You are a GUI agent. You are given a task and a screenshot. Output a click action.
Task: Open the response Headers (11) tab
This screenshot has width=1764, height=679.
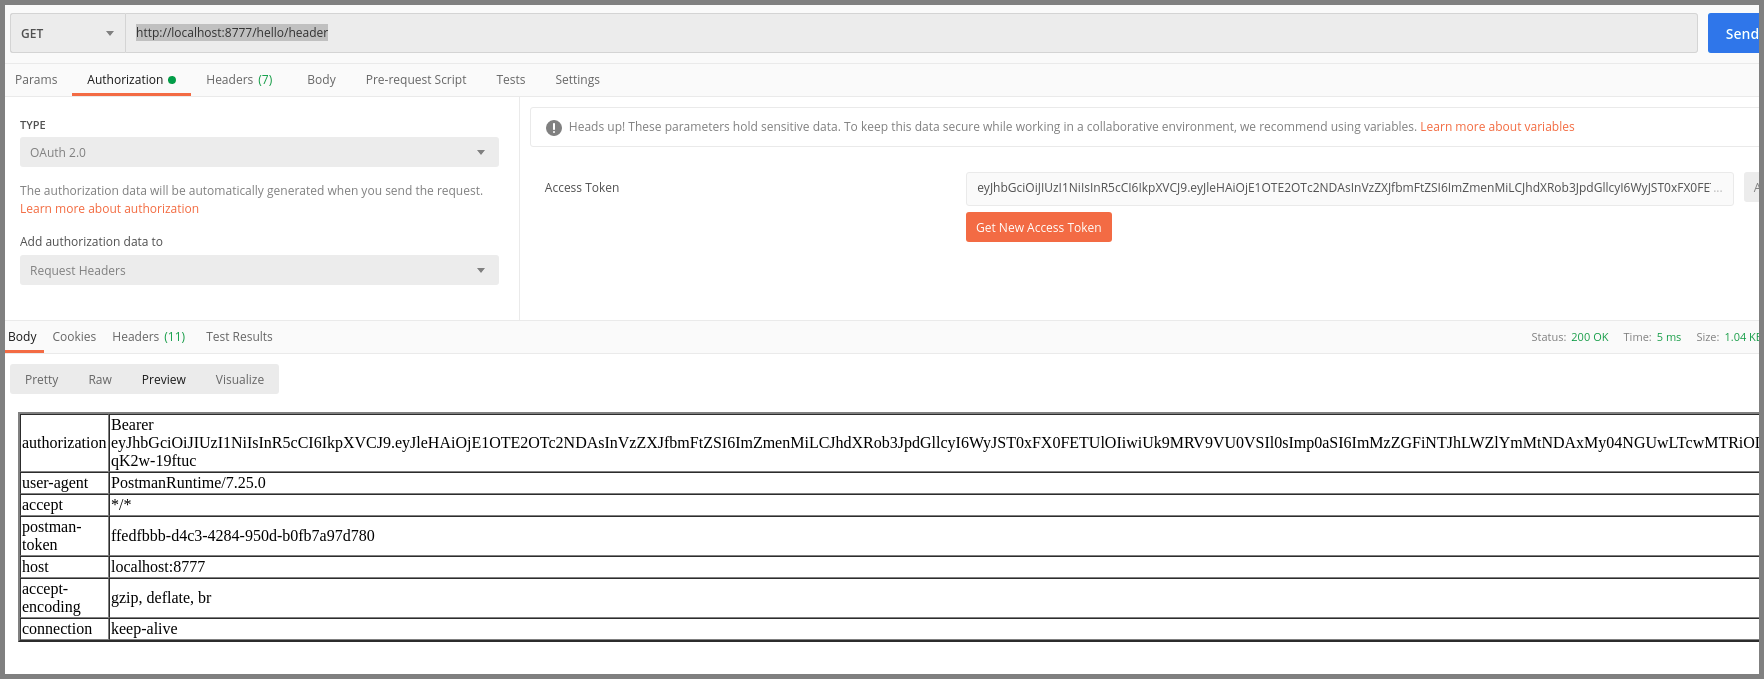pyautogui.click(x=149, y=337)
